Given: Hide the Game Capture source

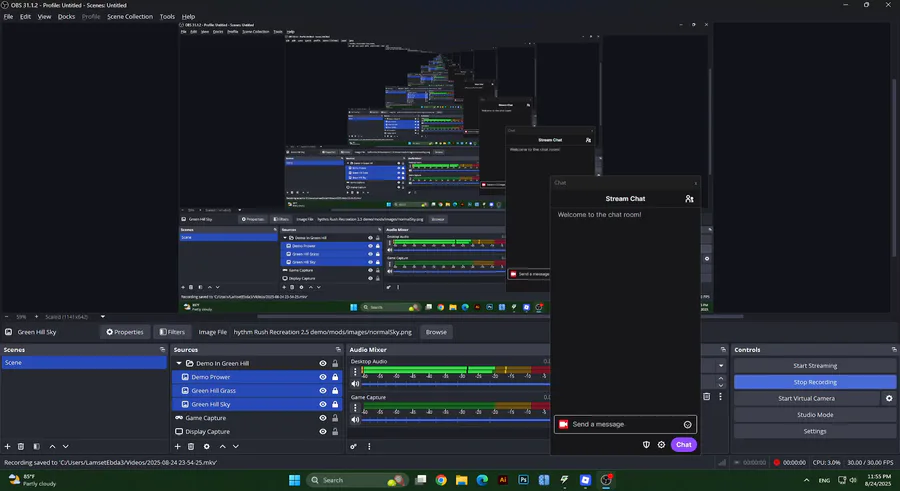Looking at the screenshot, I should pyautogui.click(x=323, y=418).
